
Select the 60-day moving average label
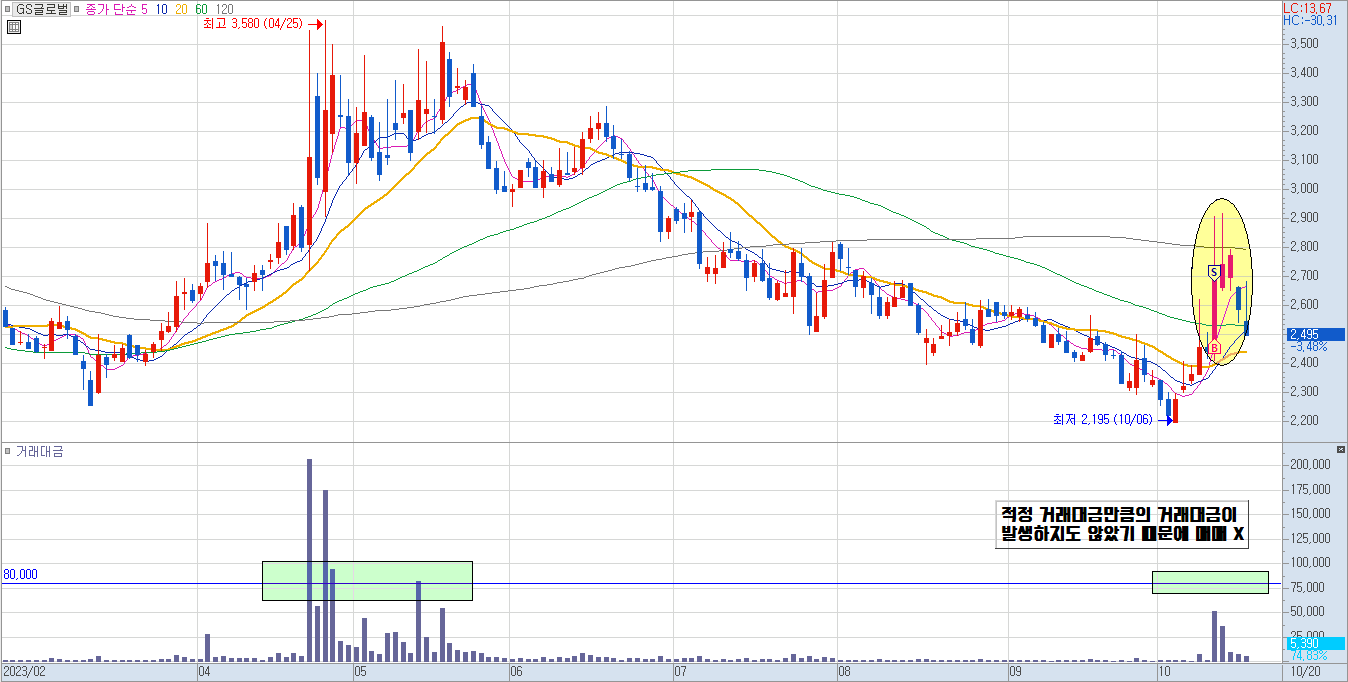[201, 9]
